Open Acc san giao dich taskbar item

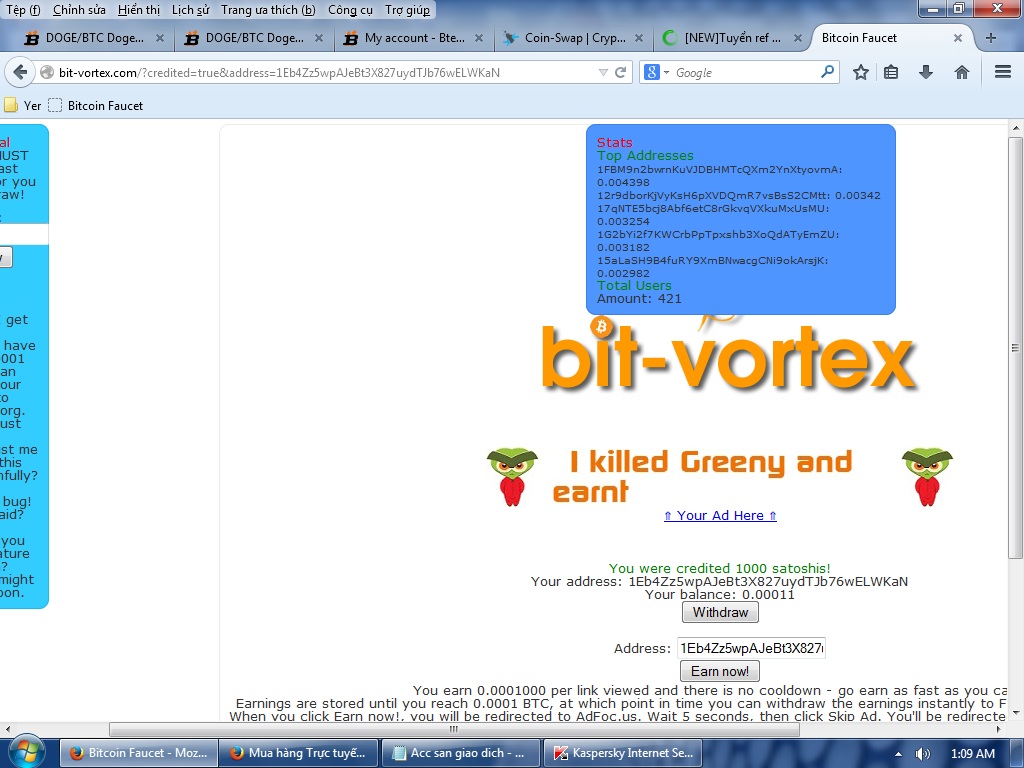point(460,753)
